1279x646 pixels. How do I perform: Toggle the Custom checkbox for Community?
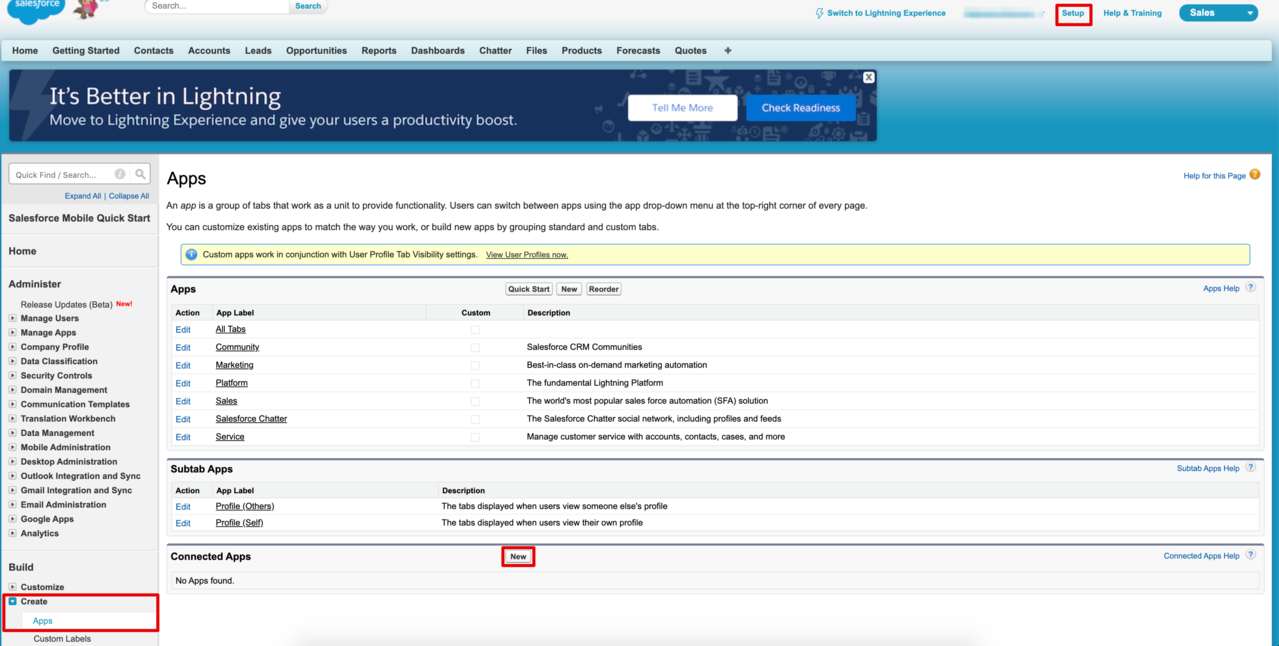[x=475, y=347]
